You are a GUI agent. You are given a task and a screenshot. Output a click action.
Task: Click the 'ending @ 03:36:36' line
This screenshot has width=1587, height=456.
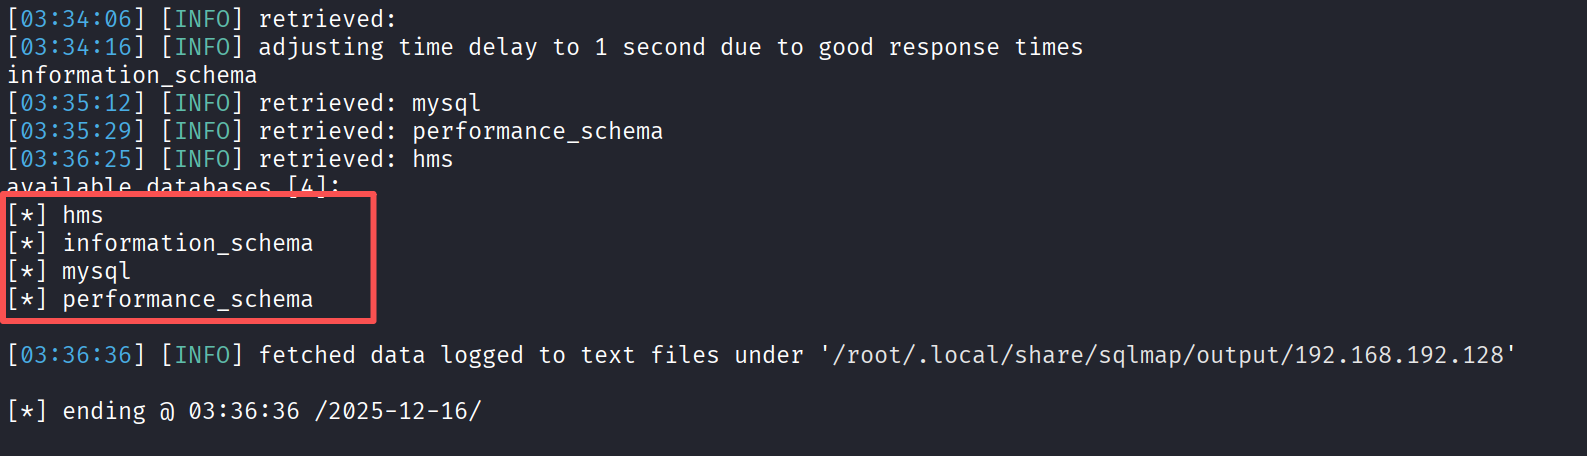coord(180,411)
